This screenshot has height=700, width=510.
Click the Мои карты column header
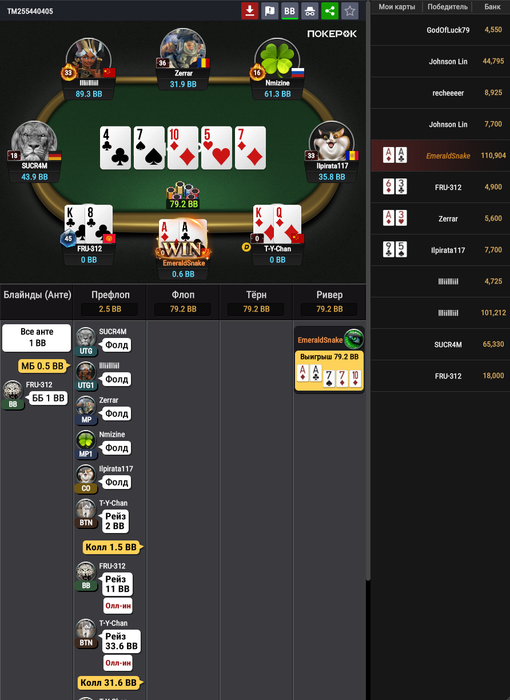pos(397,7)
